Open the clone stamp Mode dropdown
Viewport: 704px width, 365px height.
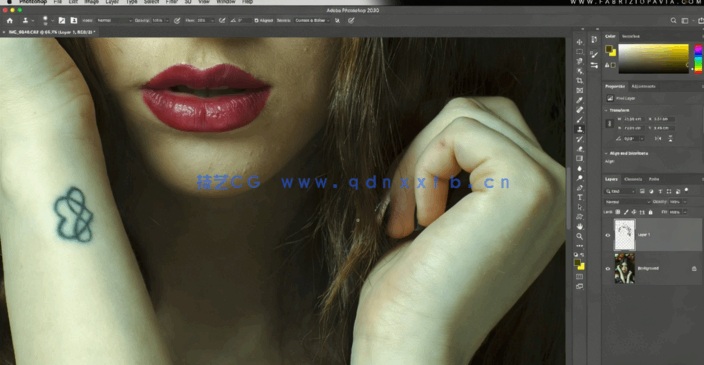pyautogui.click(x=114, y=21)
